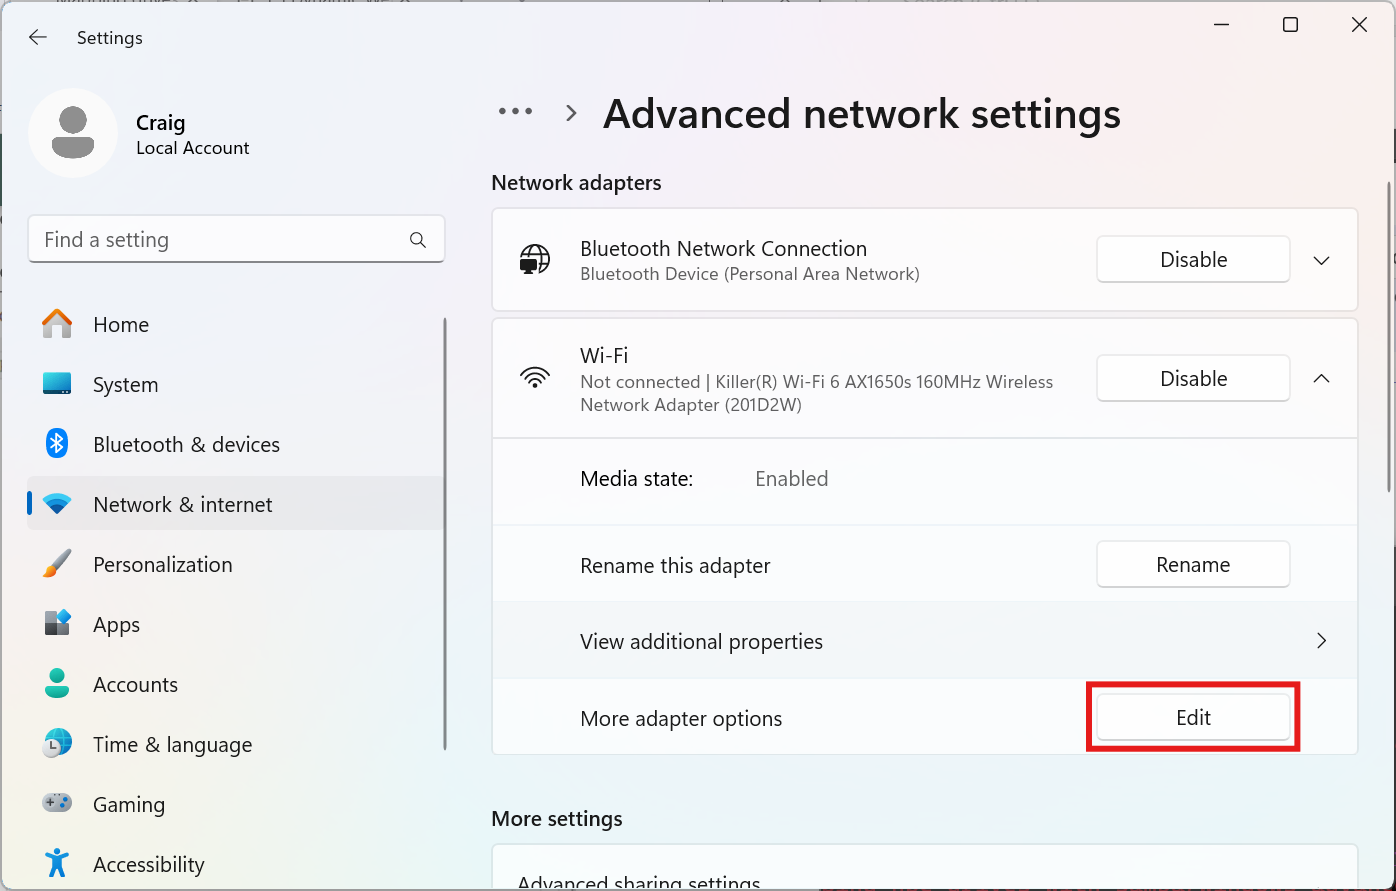This screenshot has height=891, width=1396.
Task: Open breadcrumb ellipsis menu
Action: [x=516, y=112]
